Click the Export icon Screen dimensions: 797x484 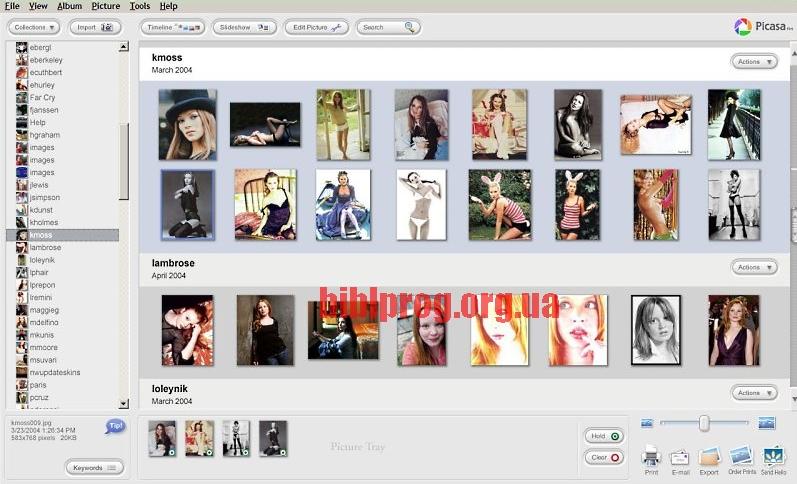click(709, 460)
